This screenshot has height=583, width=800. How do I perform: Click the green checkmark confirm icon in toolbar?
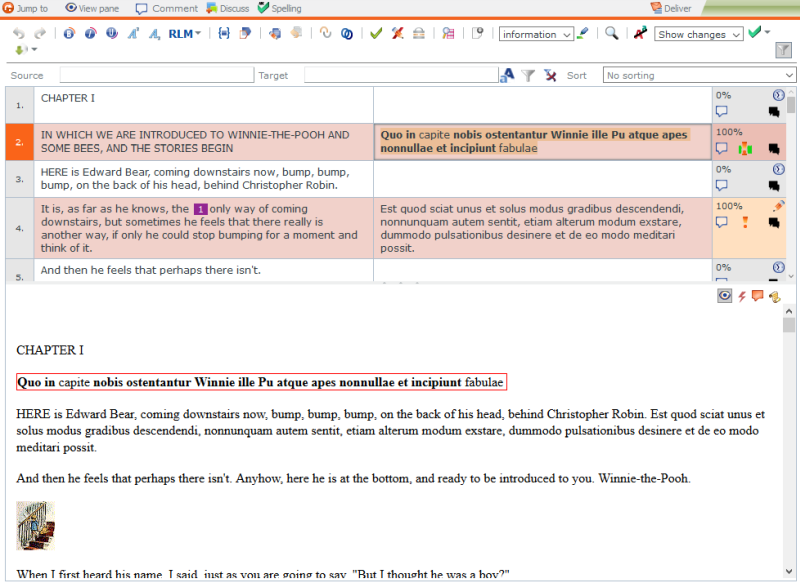click(376, 34)
